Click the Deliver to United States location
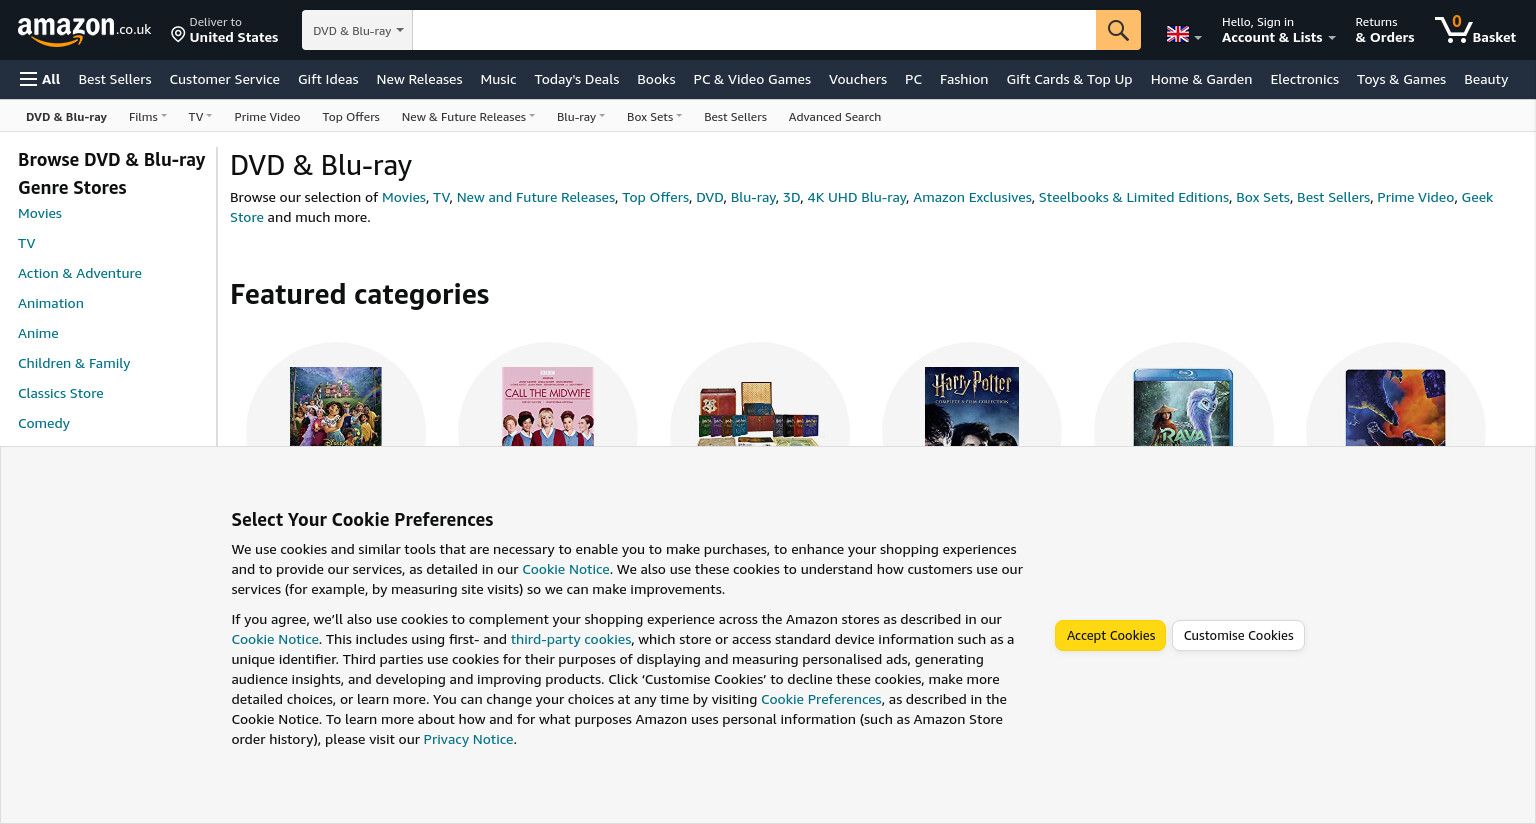Screen dimensions: 1536x824 (x=224, y=30)
